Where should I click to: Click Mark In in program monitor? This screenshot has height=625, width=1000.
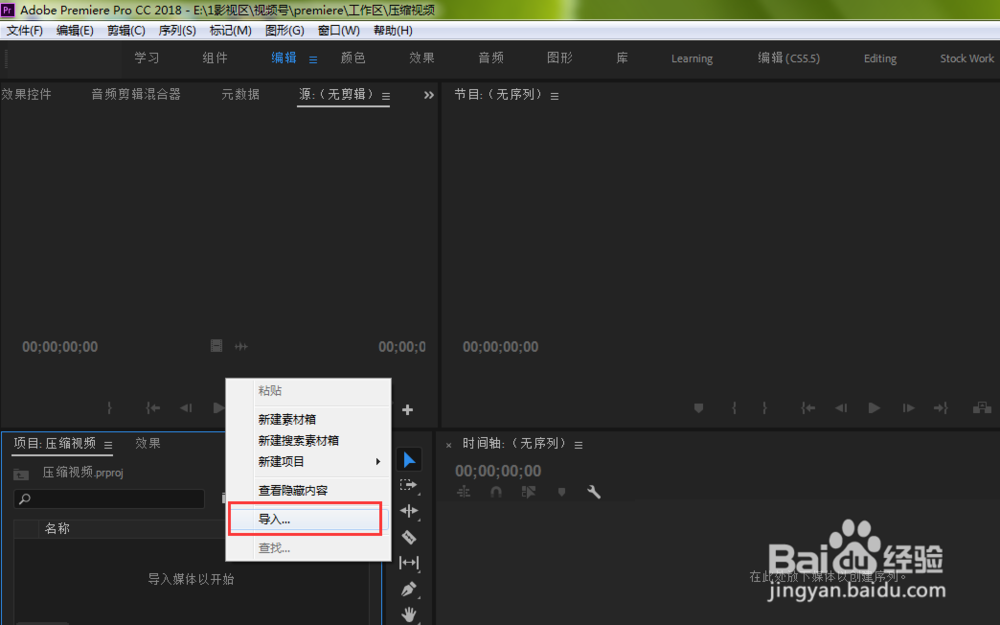pyautogui.click(x=734, y=408)
